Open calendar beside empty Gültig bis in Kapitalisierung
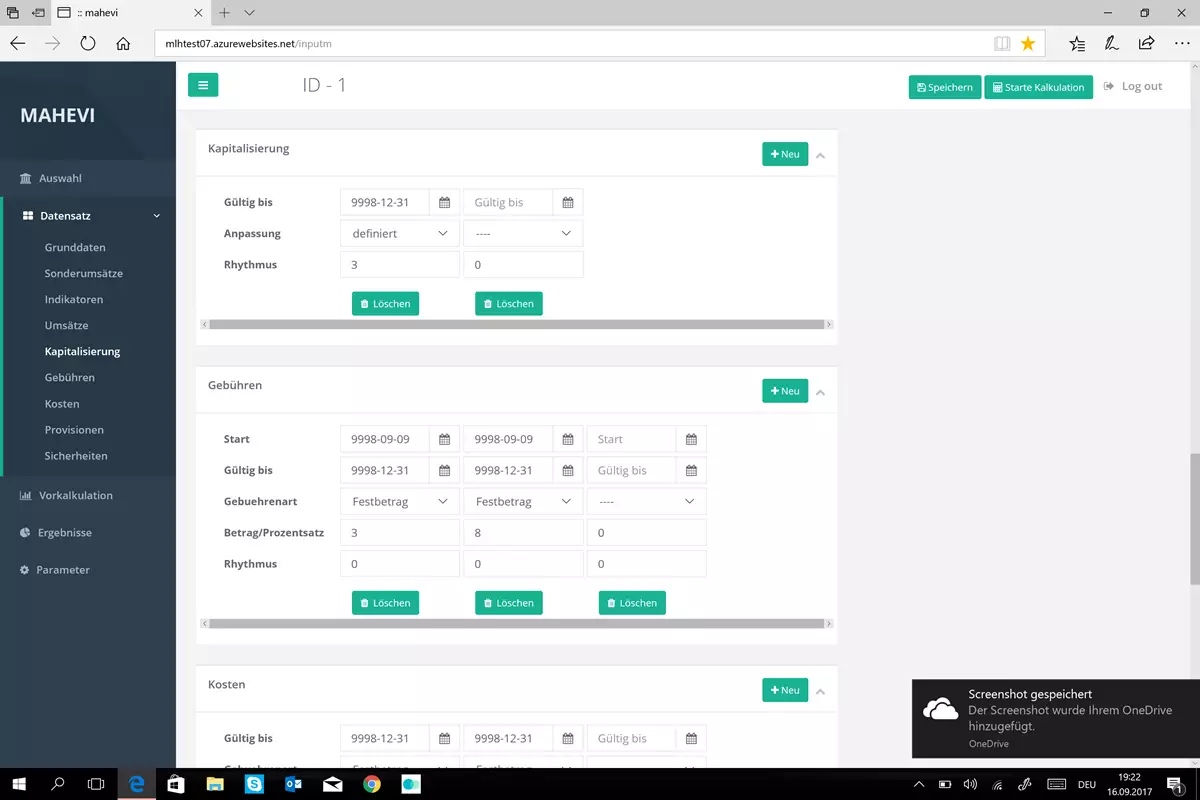1200x800 pixels. (568, 202)
